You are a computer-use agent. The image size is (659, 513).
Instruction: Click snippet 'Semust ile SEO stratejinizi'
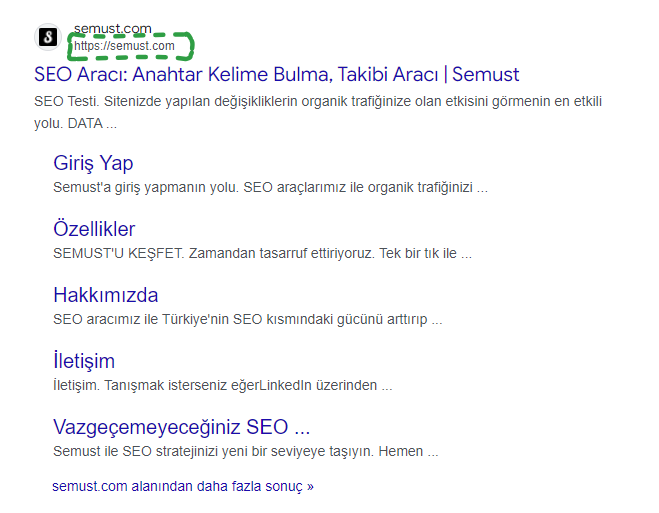click(246, 451)
